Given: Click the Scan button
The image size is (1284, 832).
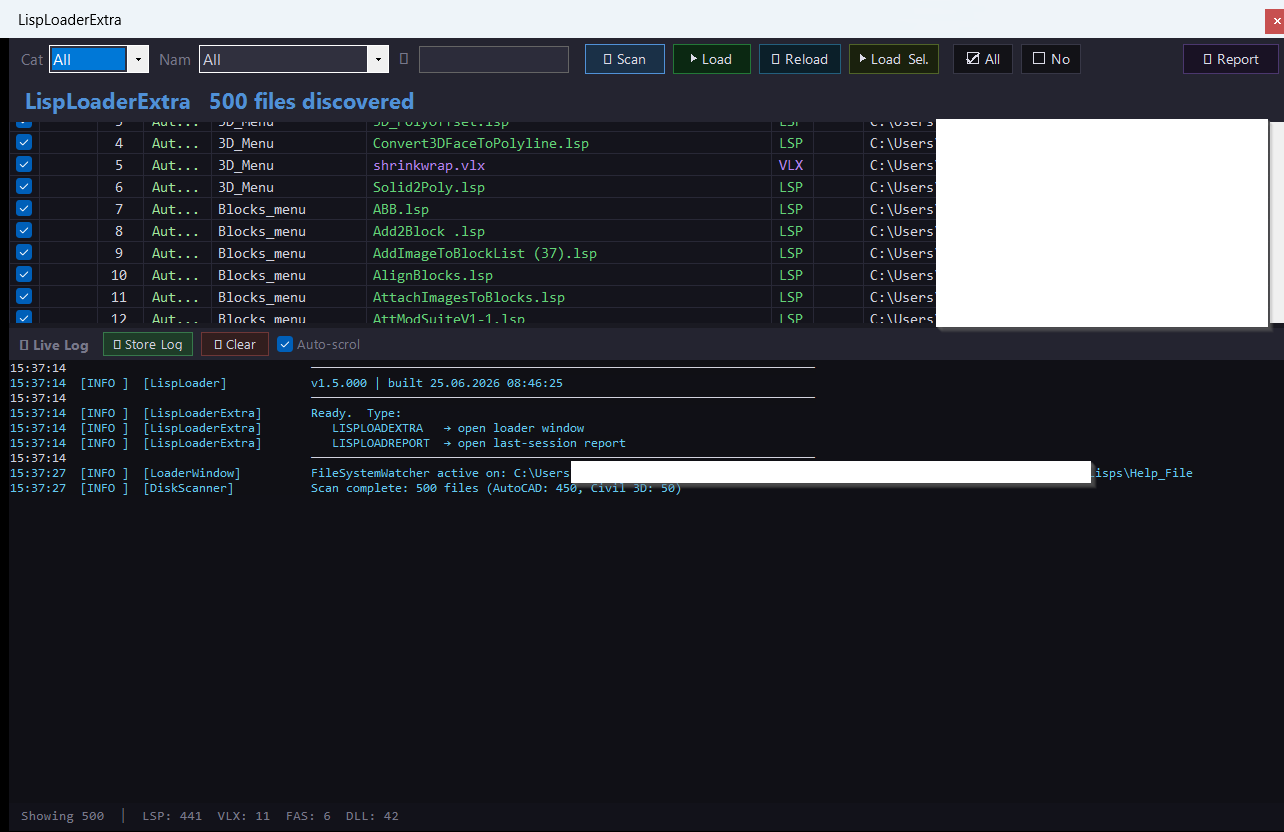Looking at the screenshot, I should point(625,60).
